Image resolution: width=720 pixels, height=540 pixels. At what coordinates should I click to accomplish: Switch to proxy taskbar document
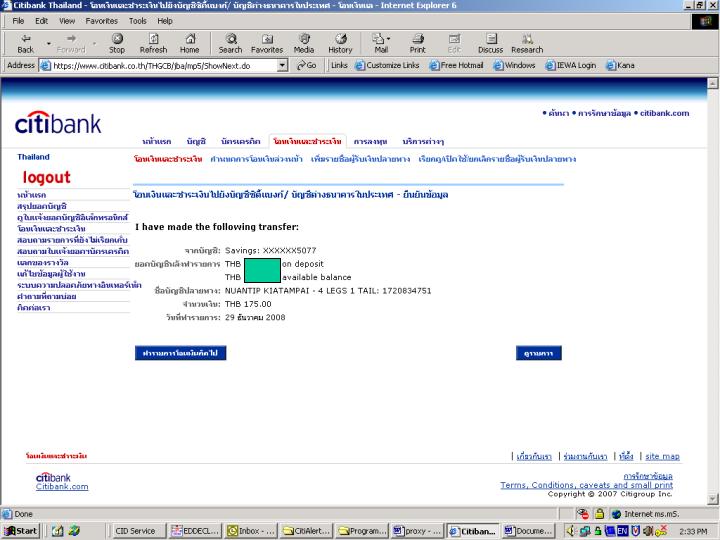[417, 531]
